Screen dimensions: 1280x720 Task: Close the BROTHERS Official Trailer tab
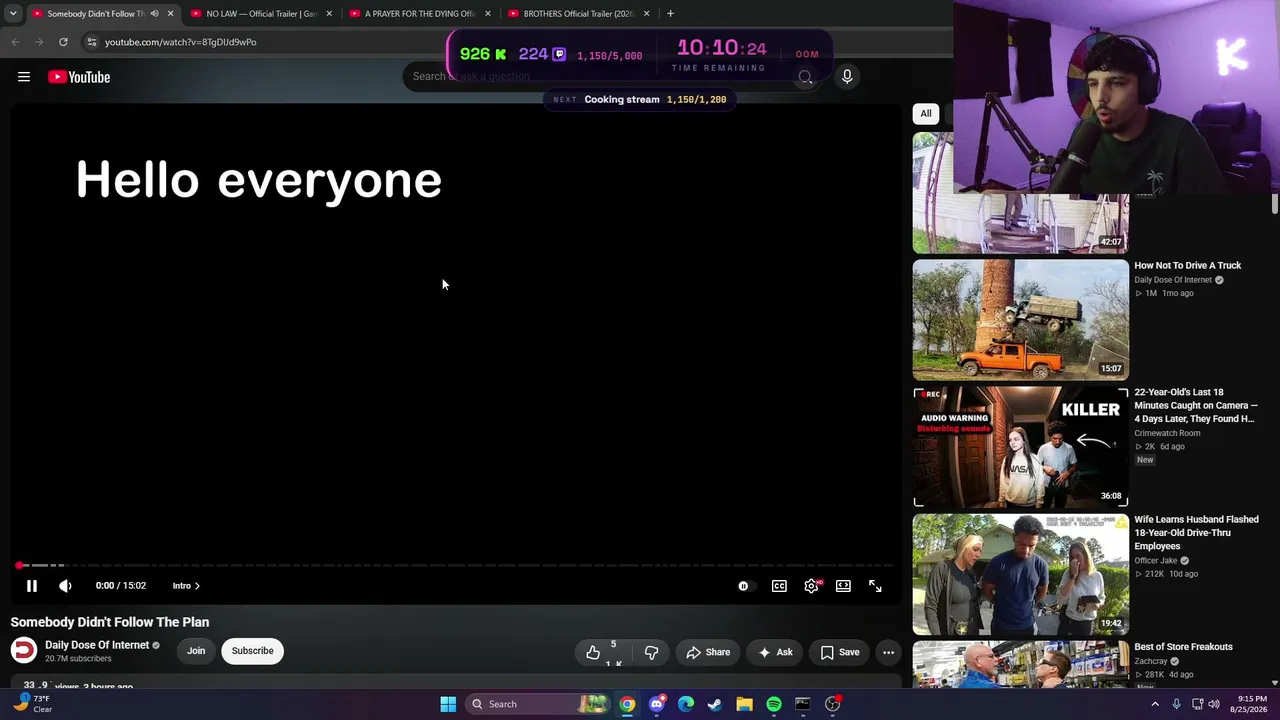click(x=646, y=14)
